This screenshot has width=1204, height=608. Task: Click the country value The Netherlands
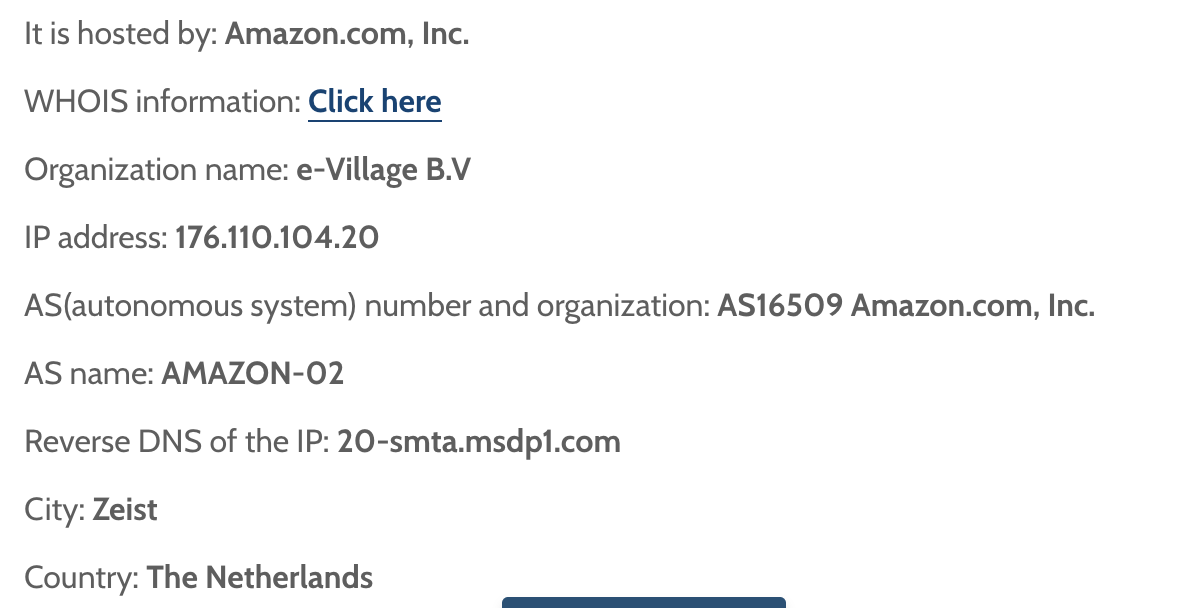coord(260,578)
